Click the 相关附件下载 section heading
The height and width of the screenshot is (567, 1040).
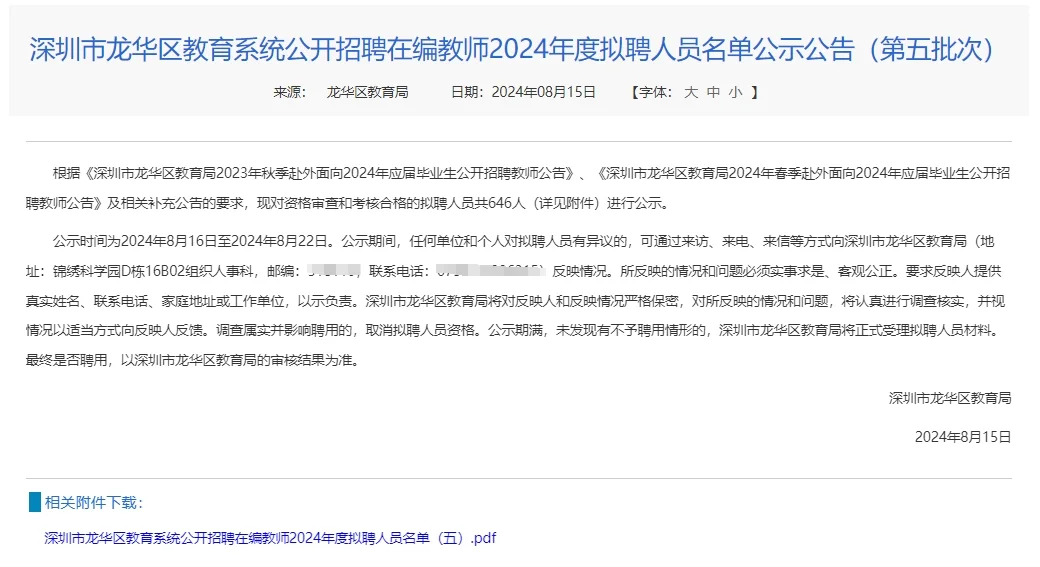click(x=94, y=503)
